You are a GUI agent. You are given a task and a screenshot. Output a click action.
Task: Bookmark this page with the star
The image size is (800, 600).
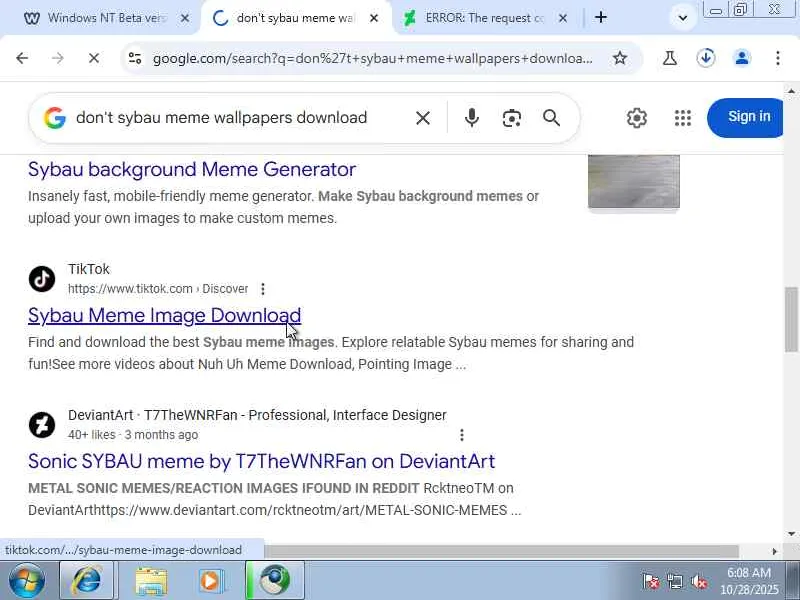coord(620,58)
